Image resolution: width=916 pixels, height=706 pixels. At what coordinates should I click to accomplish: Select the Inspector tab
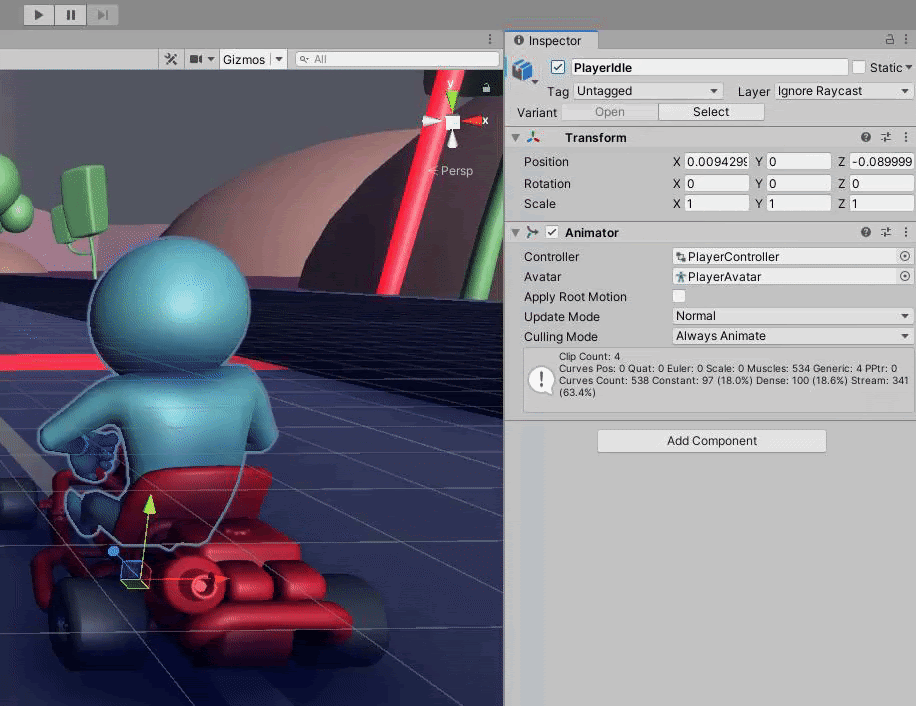554,41
